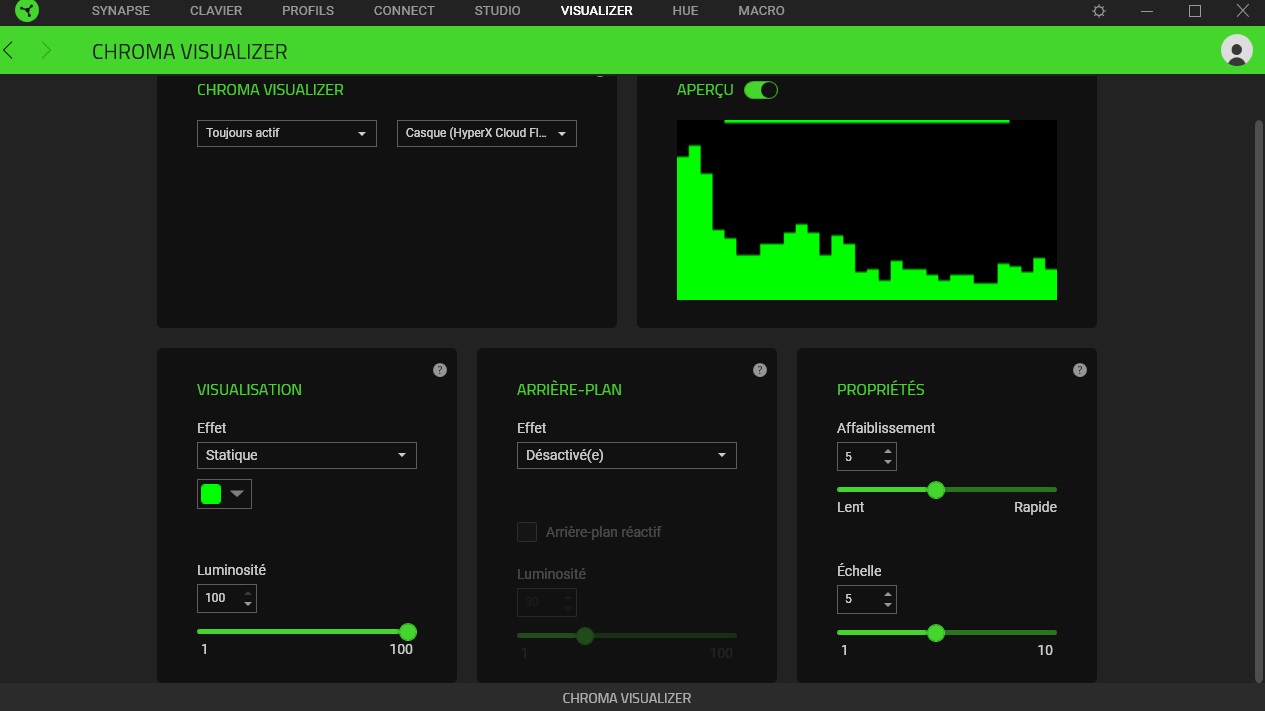Screen dimensions: 1265x711
Task: Click the forward navigation arrow
Action: click(46, 50)
